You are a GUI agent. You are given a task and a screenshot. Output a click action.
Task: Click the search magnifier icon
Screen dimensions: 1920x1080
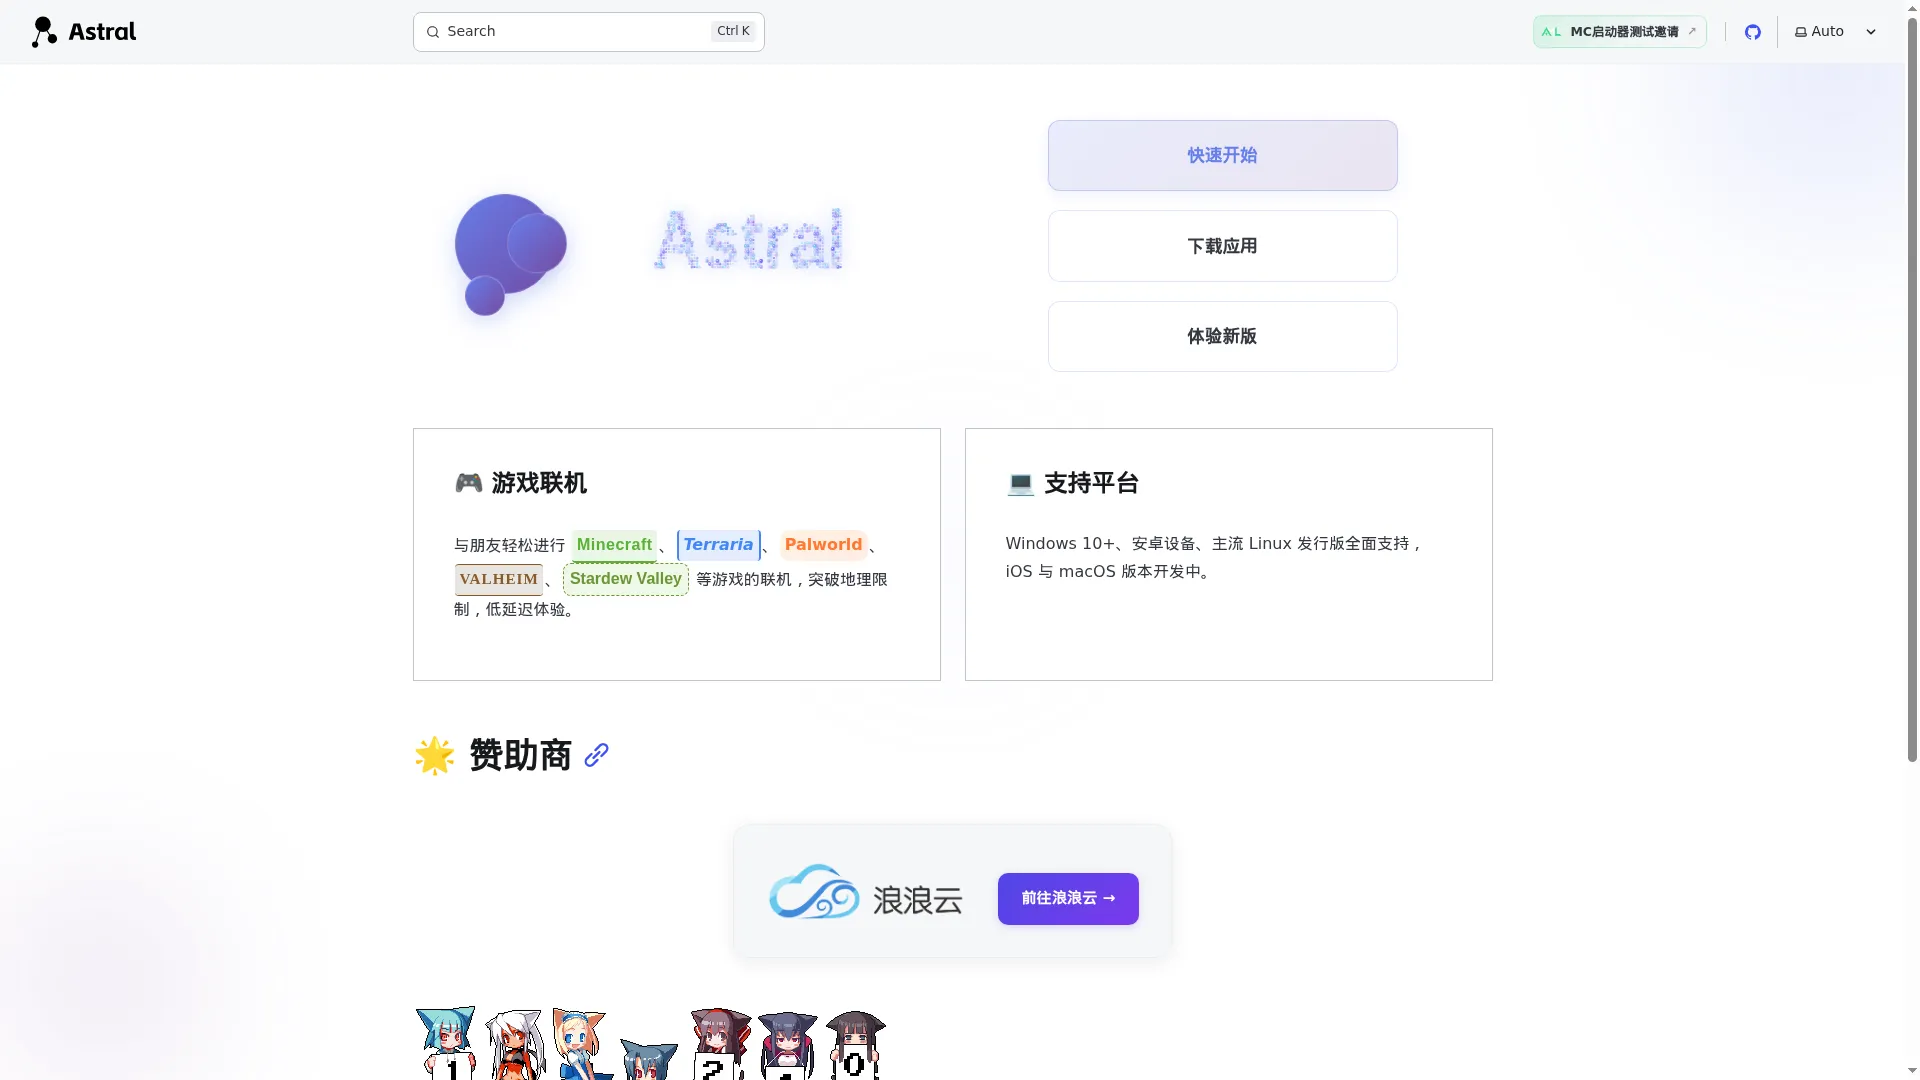[x=433, y=32]
